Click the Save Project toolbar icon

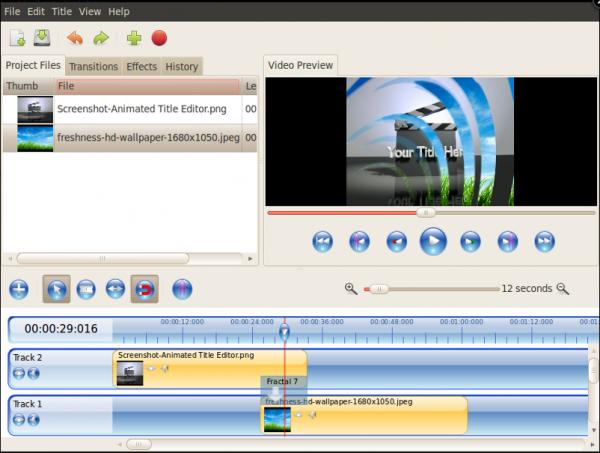point(42,38)
